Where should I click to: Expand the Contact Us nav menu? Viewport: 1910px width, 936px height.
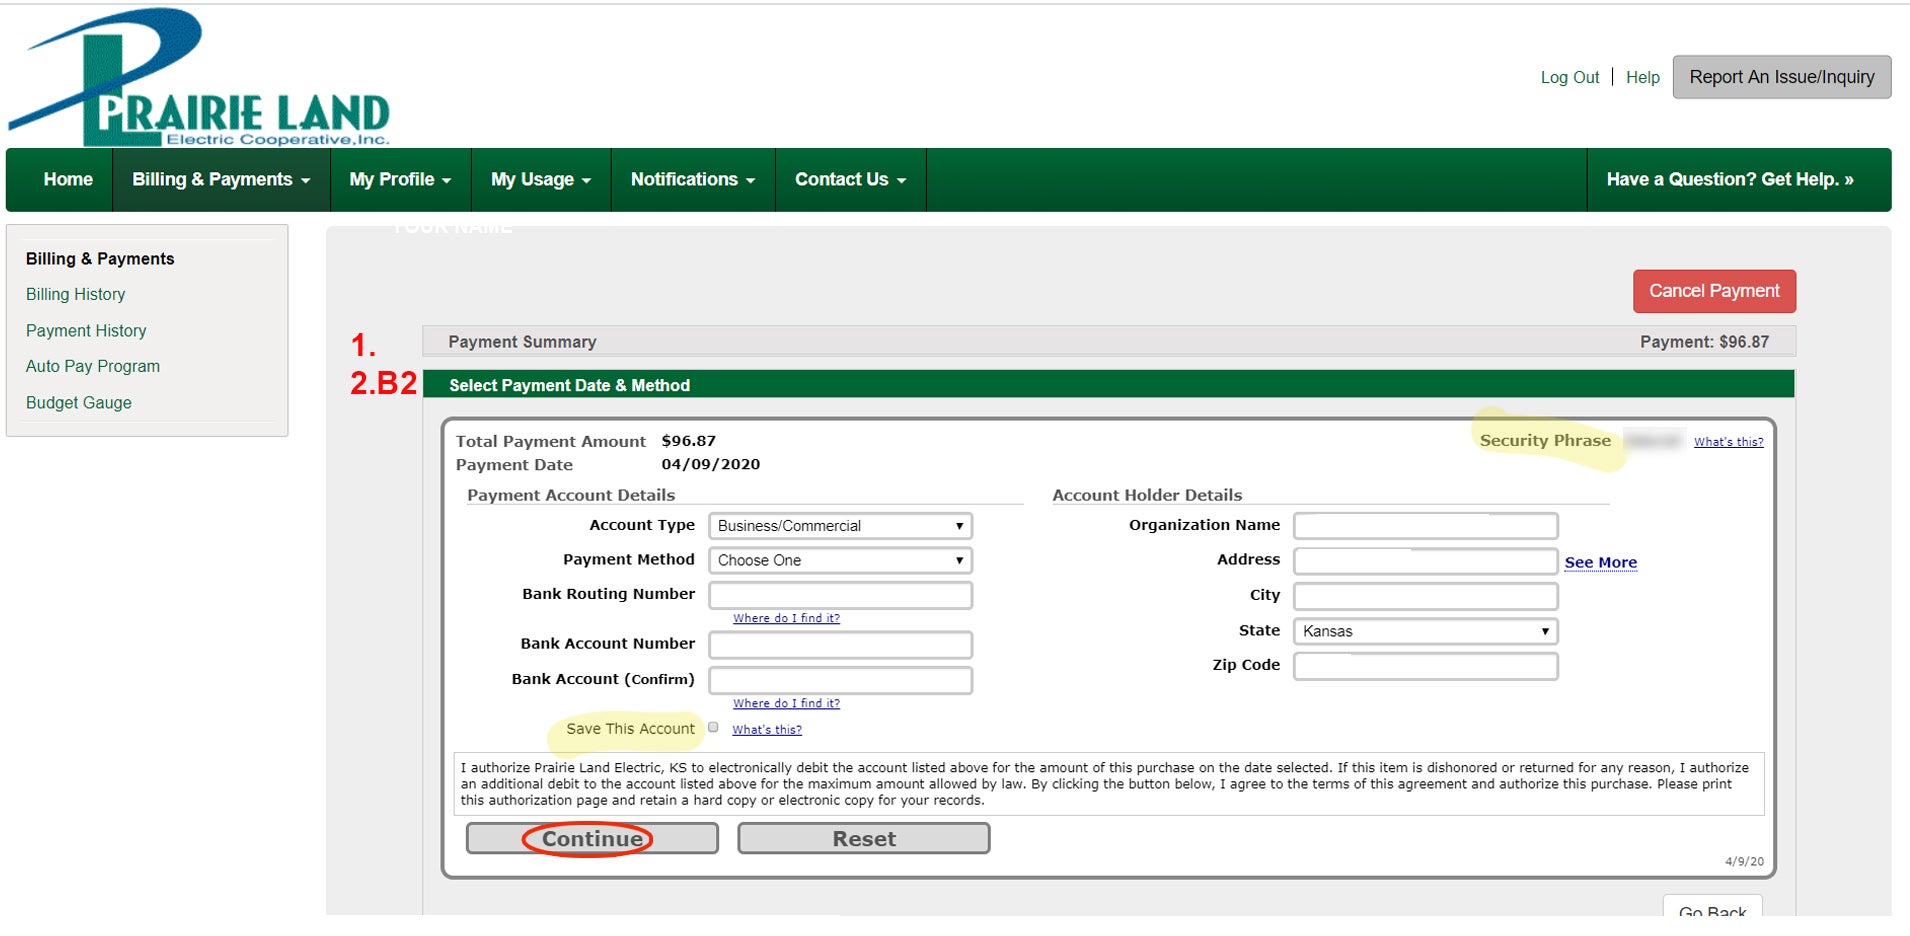point(850,180)
